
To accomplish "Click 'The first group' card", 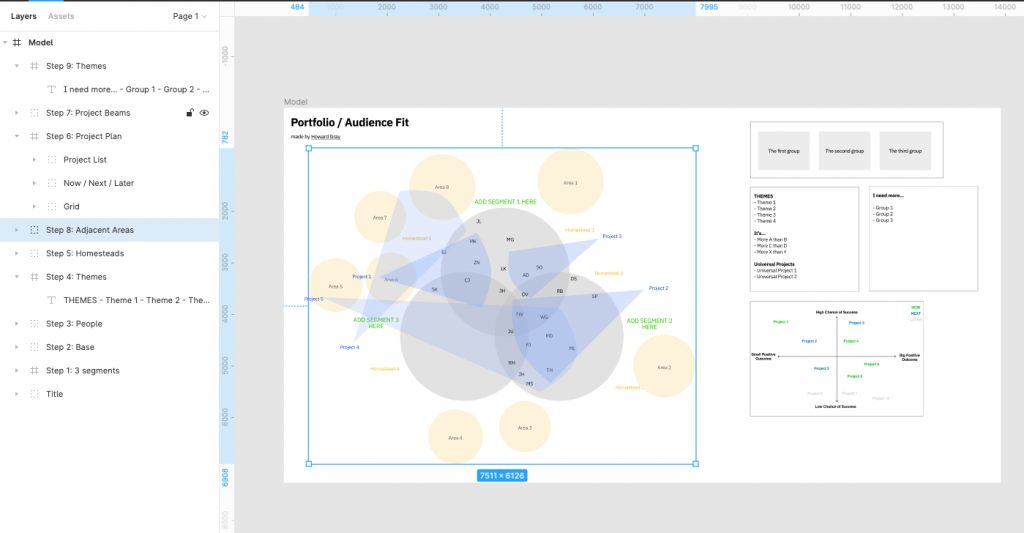I will [x=784, y=151].
